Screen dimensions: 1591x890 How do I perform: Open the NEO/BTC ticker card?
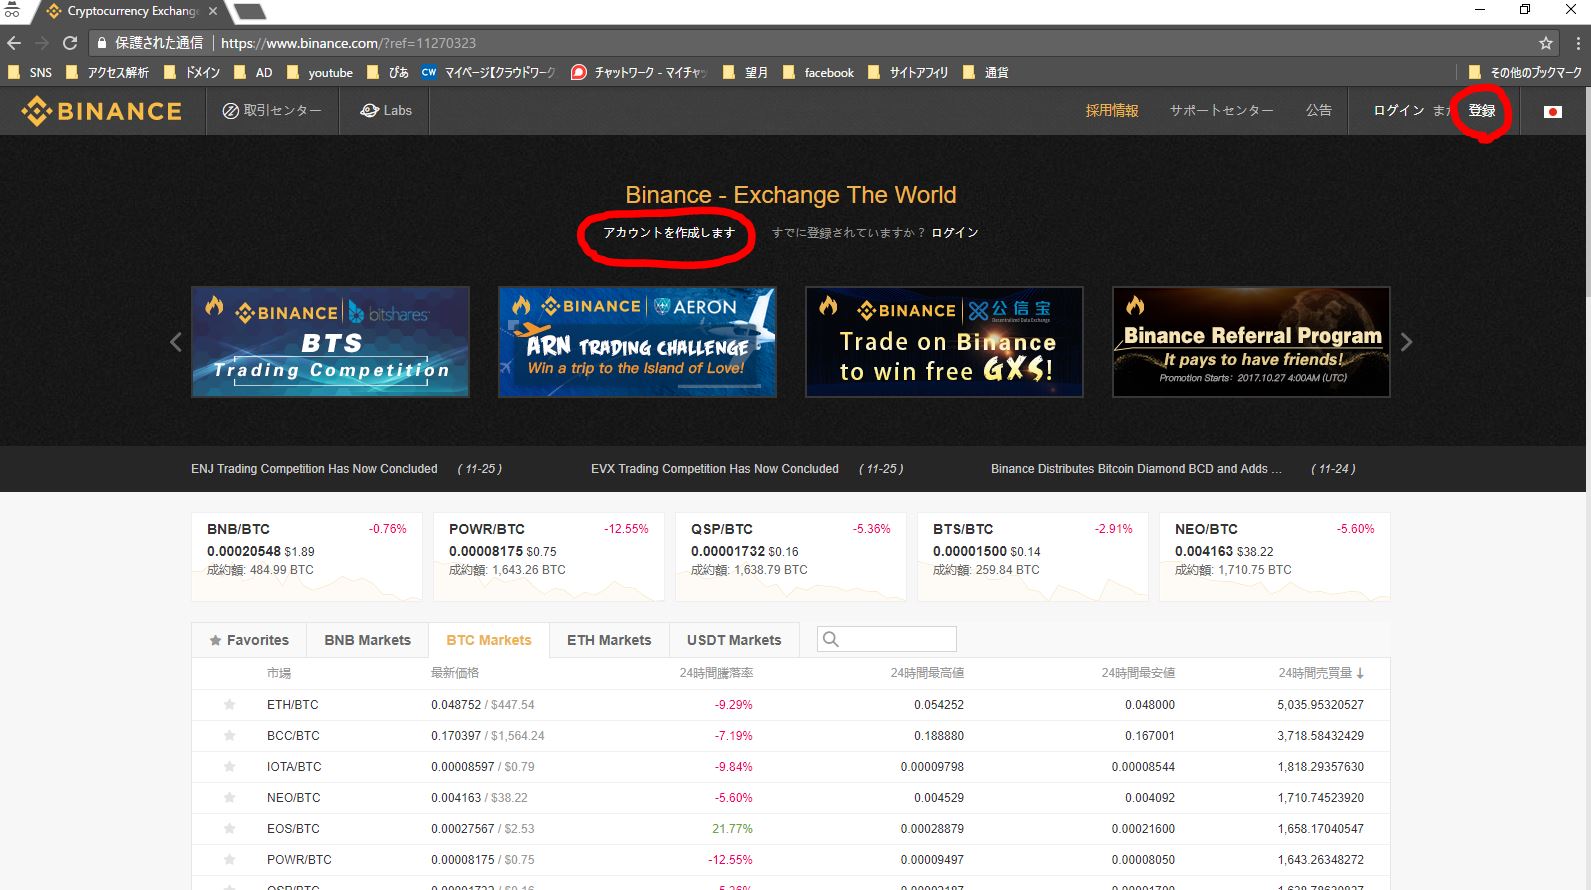tap(1274, 557)
